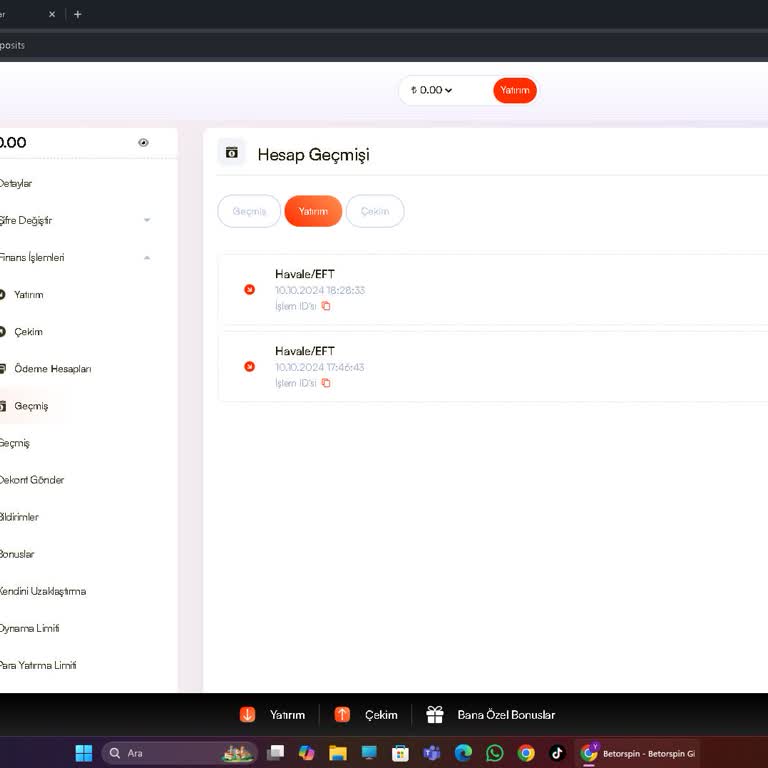The width and height of the screenshot is (768, 768).
Task: Select the Yatırım history tab
Action: (313, 211)
